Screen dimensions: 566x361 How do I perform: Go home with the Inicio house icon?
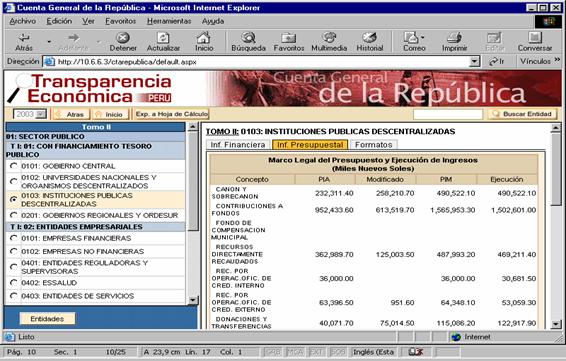(204, 38)
